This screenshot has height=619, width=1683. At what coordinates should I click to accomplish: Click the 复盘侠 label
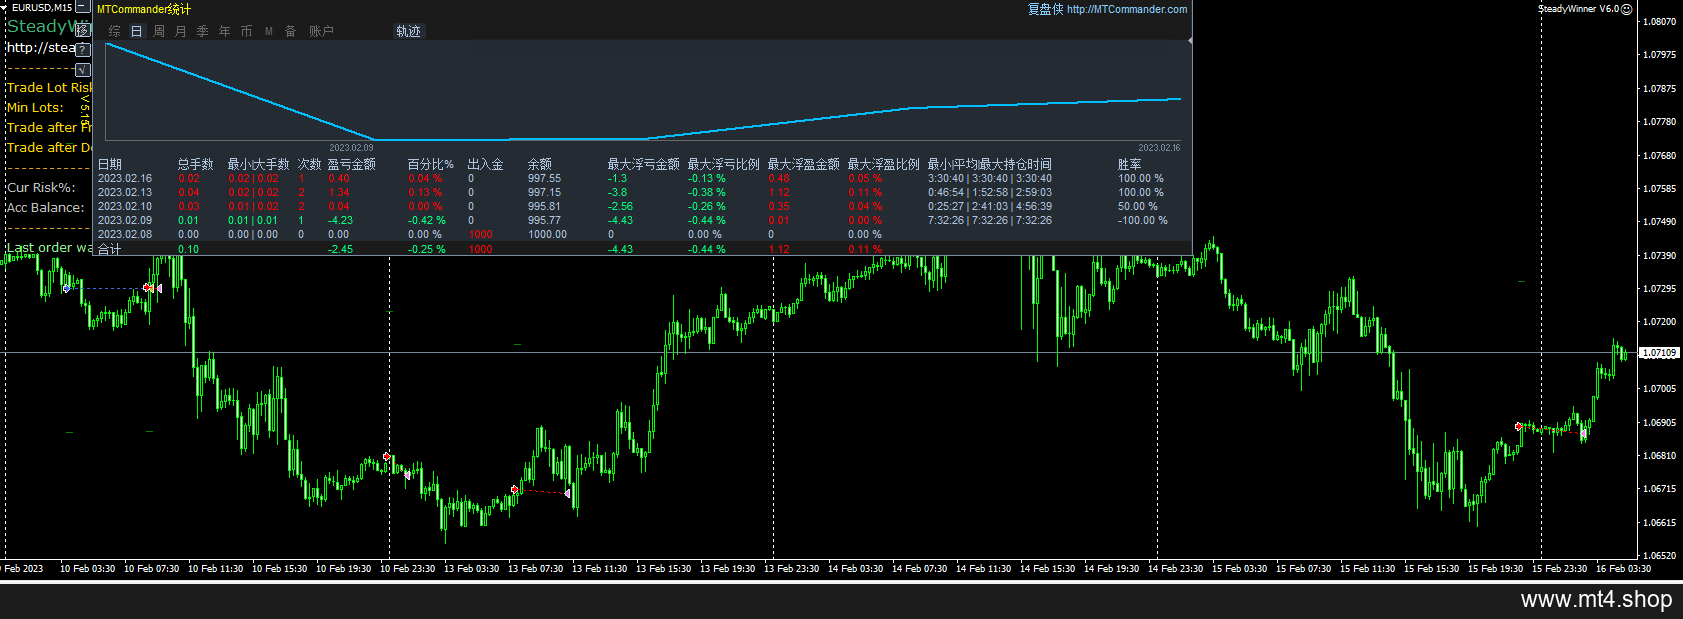(x=1046, y=9)
